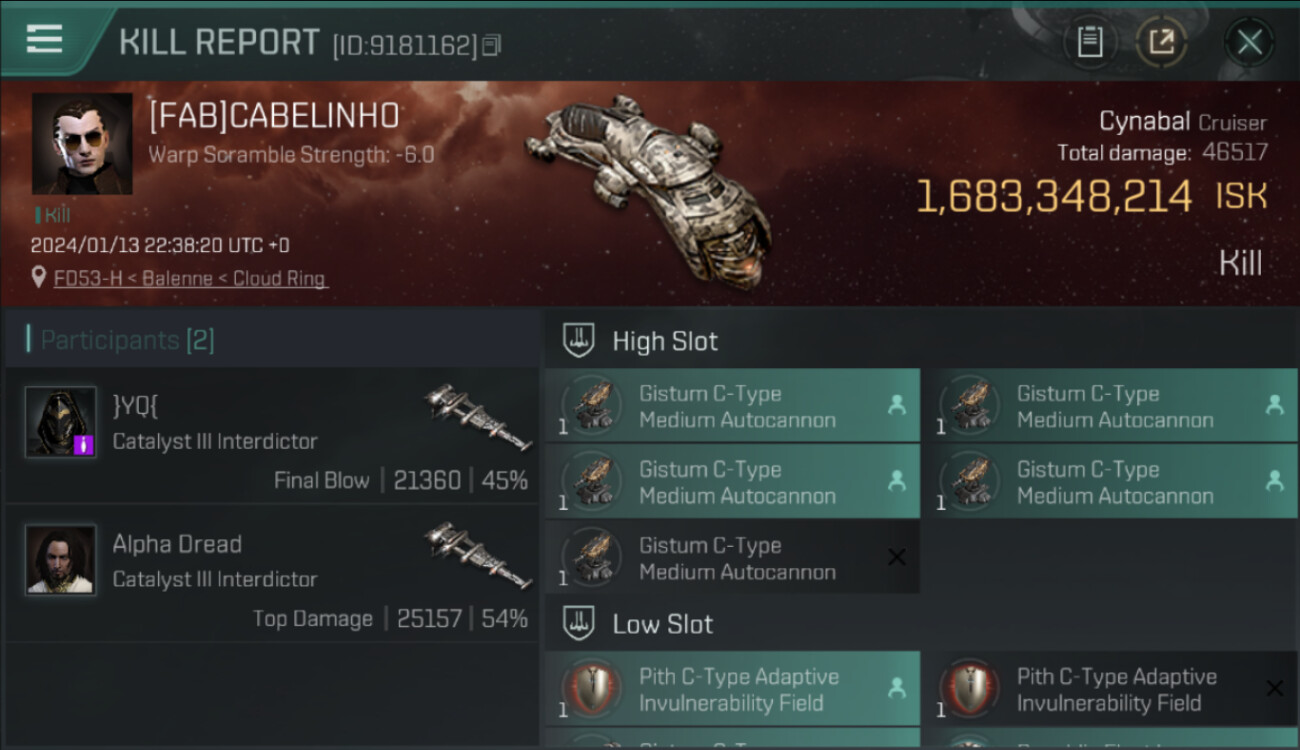View CABELINHO's pilot portrait
1300x750 pixels.
pyautogui.click(x=82, y=144)
